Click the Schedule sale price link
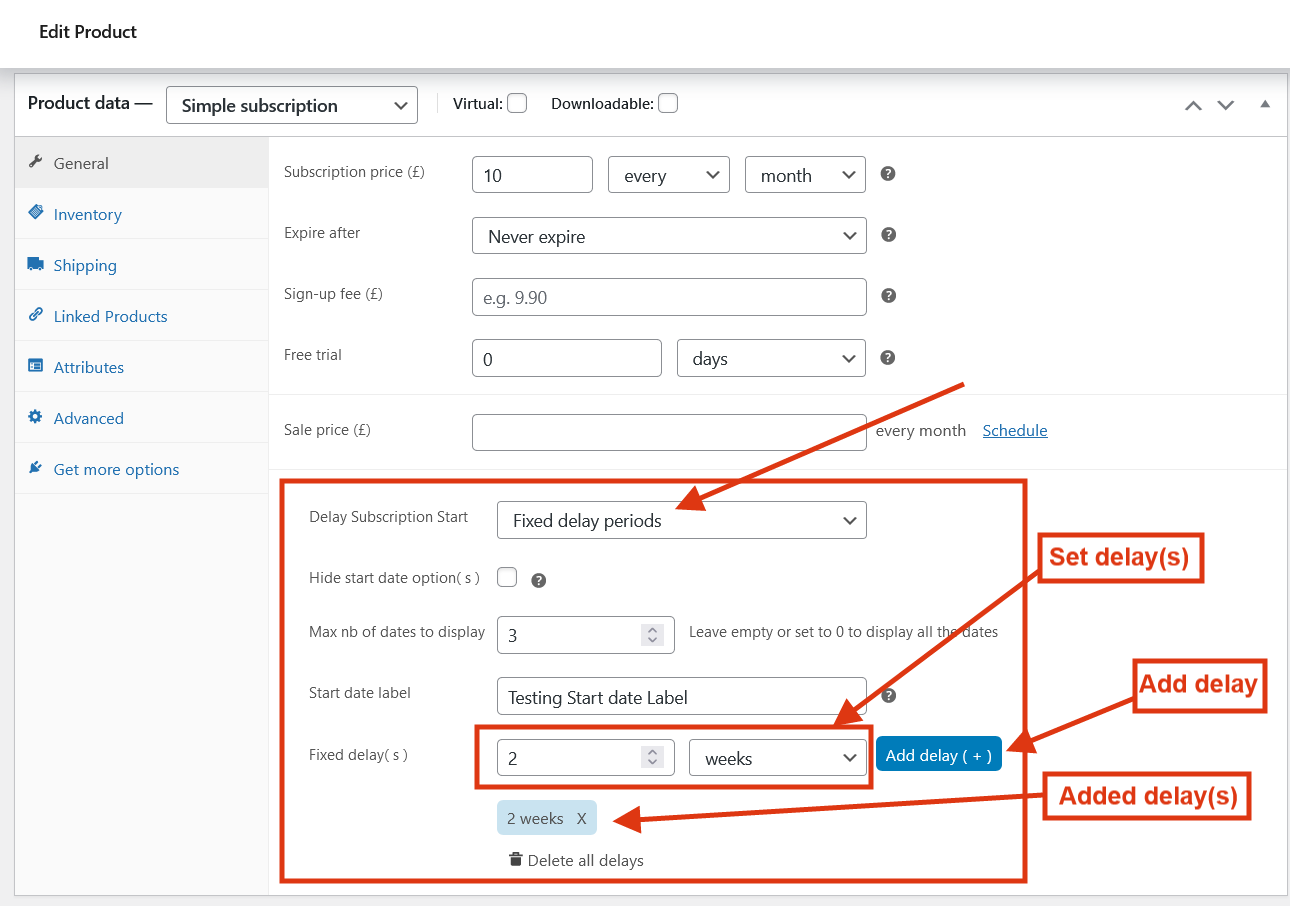 tap(1014, 430)
